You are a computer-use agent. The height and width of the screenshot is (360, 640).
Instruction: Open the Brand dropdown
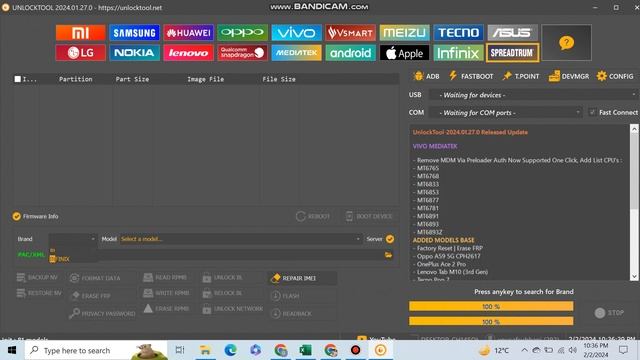73,239
